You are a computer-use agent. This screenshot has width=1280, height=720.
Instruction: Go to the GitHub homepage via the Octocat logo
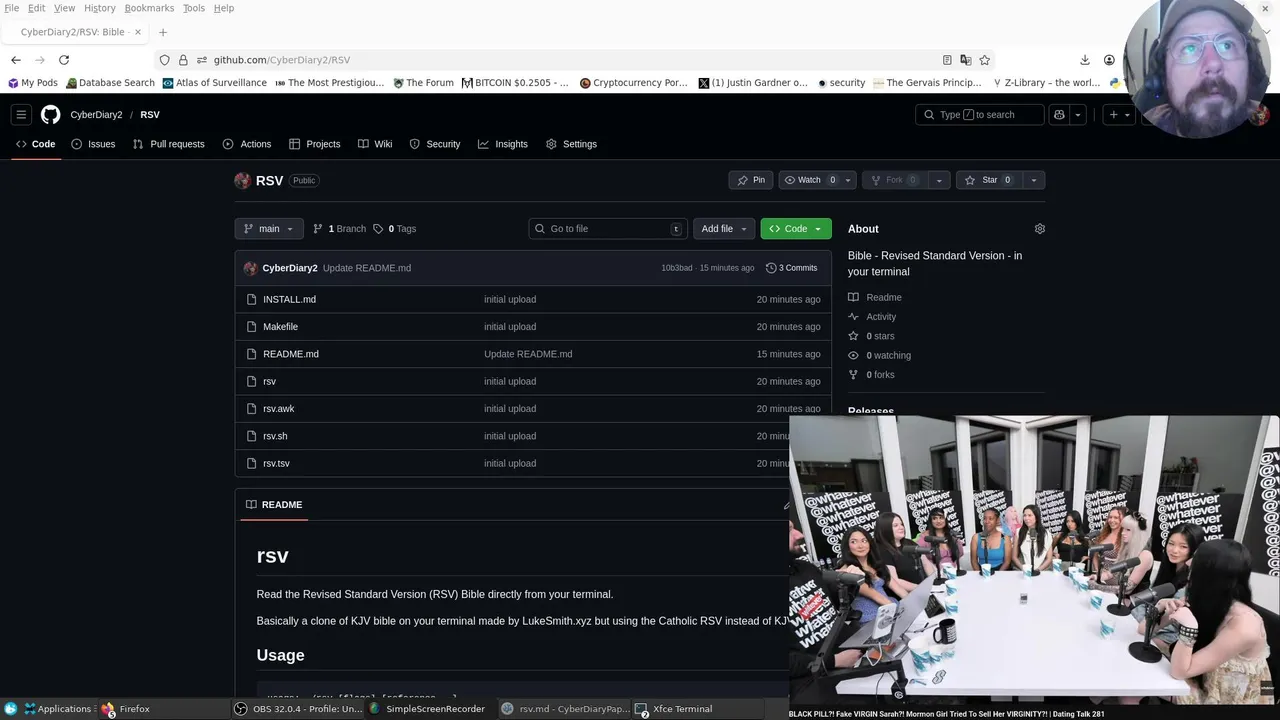50,115
